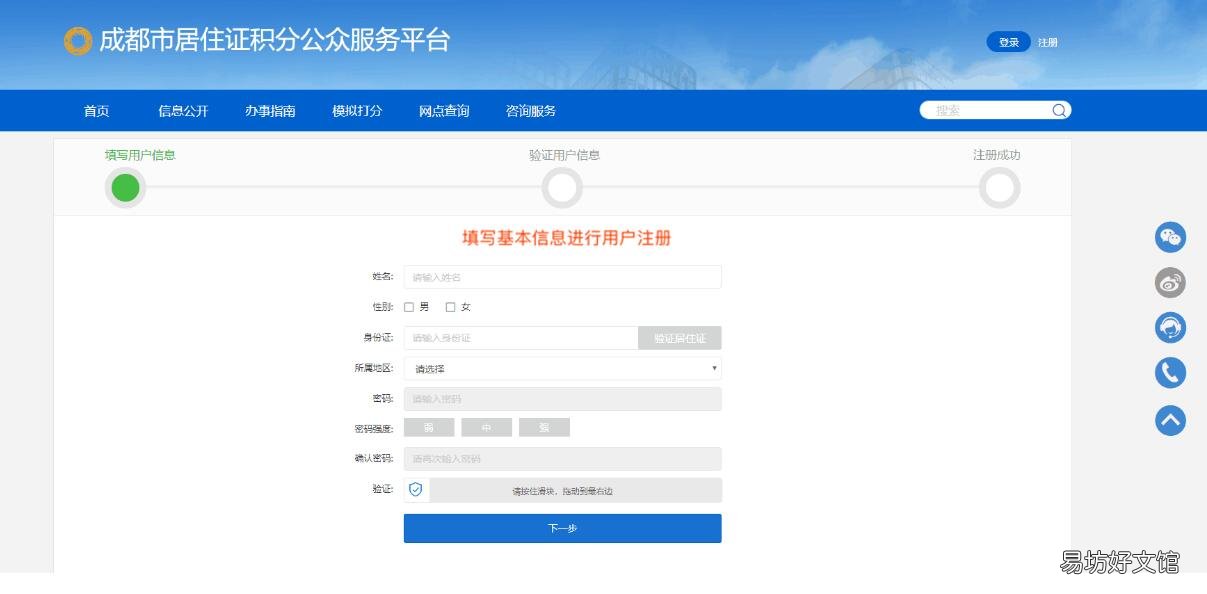This screenshot has height=594, width=1207.
Task: Focus the 密码 input field
Action: coord(562,399)
